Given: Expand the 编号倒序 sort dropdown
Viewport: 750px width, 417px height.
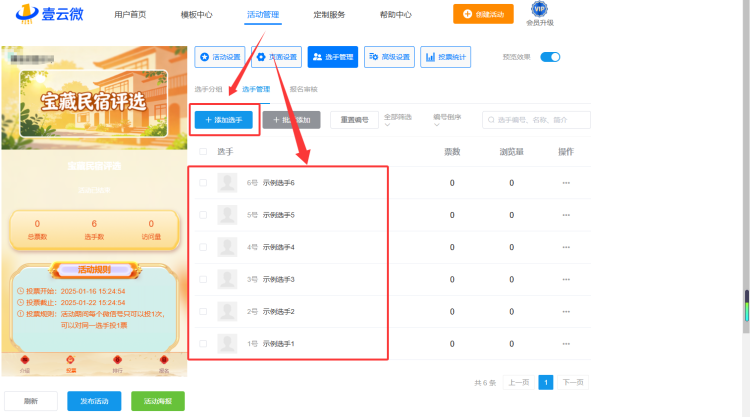Looking at the screenshot, I should tap(447, 120).
